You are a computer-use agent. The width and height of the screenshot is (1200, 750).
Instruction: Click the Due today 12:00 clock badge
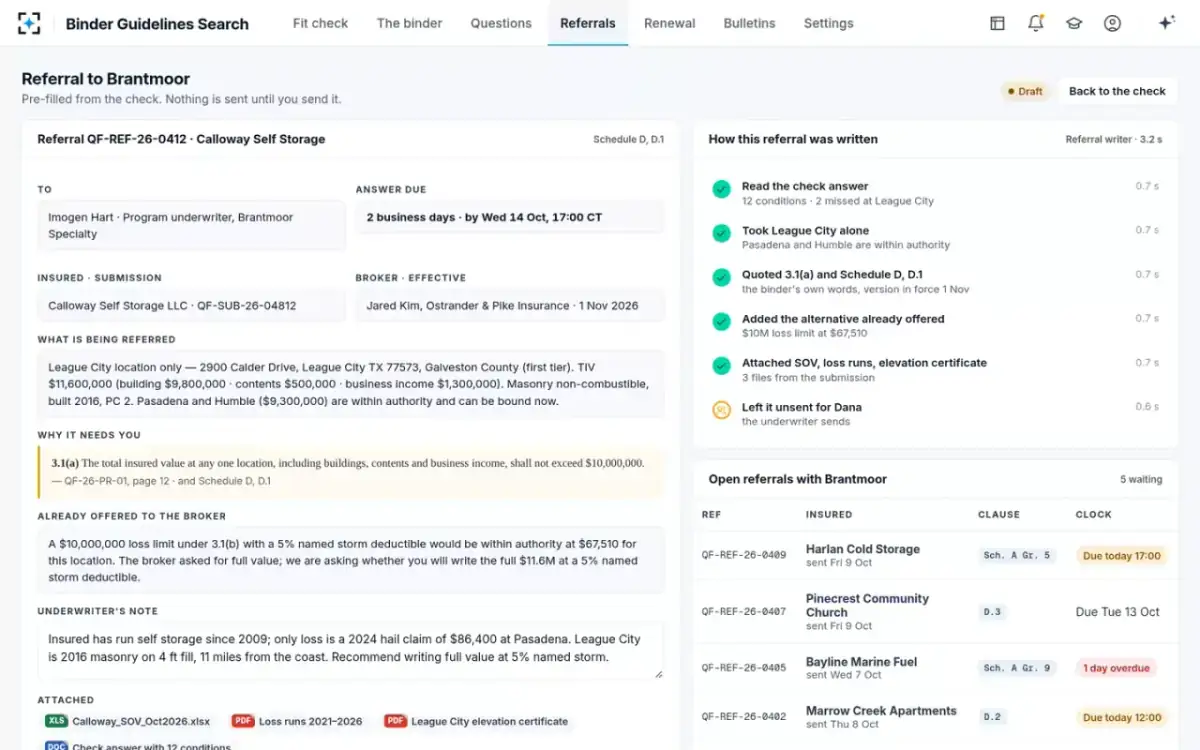point(1122,717)
